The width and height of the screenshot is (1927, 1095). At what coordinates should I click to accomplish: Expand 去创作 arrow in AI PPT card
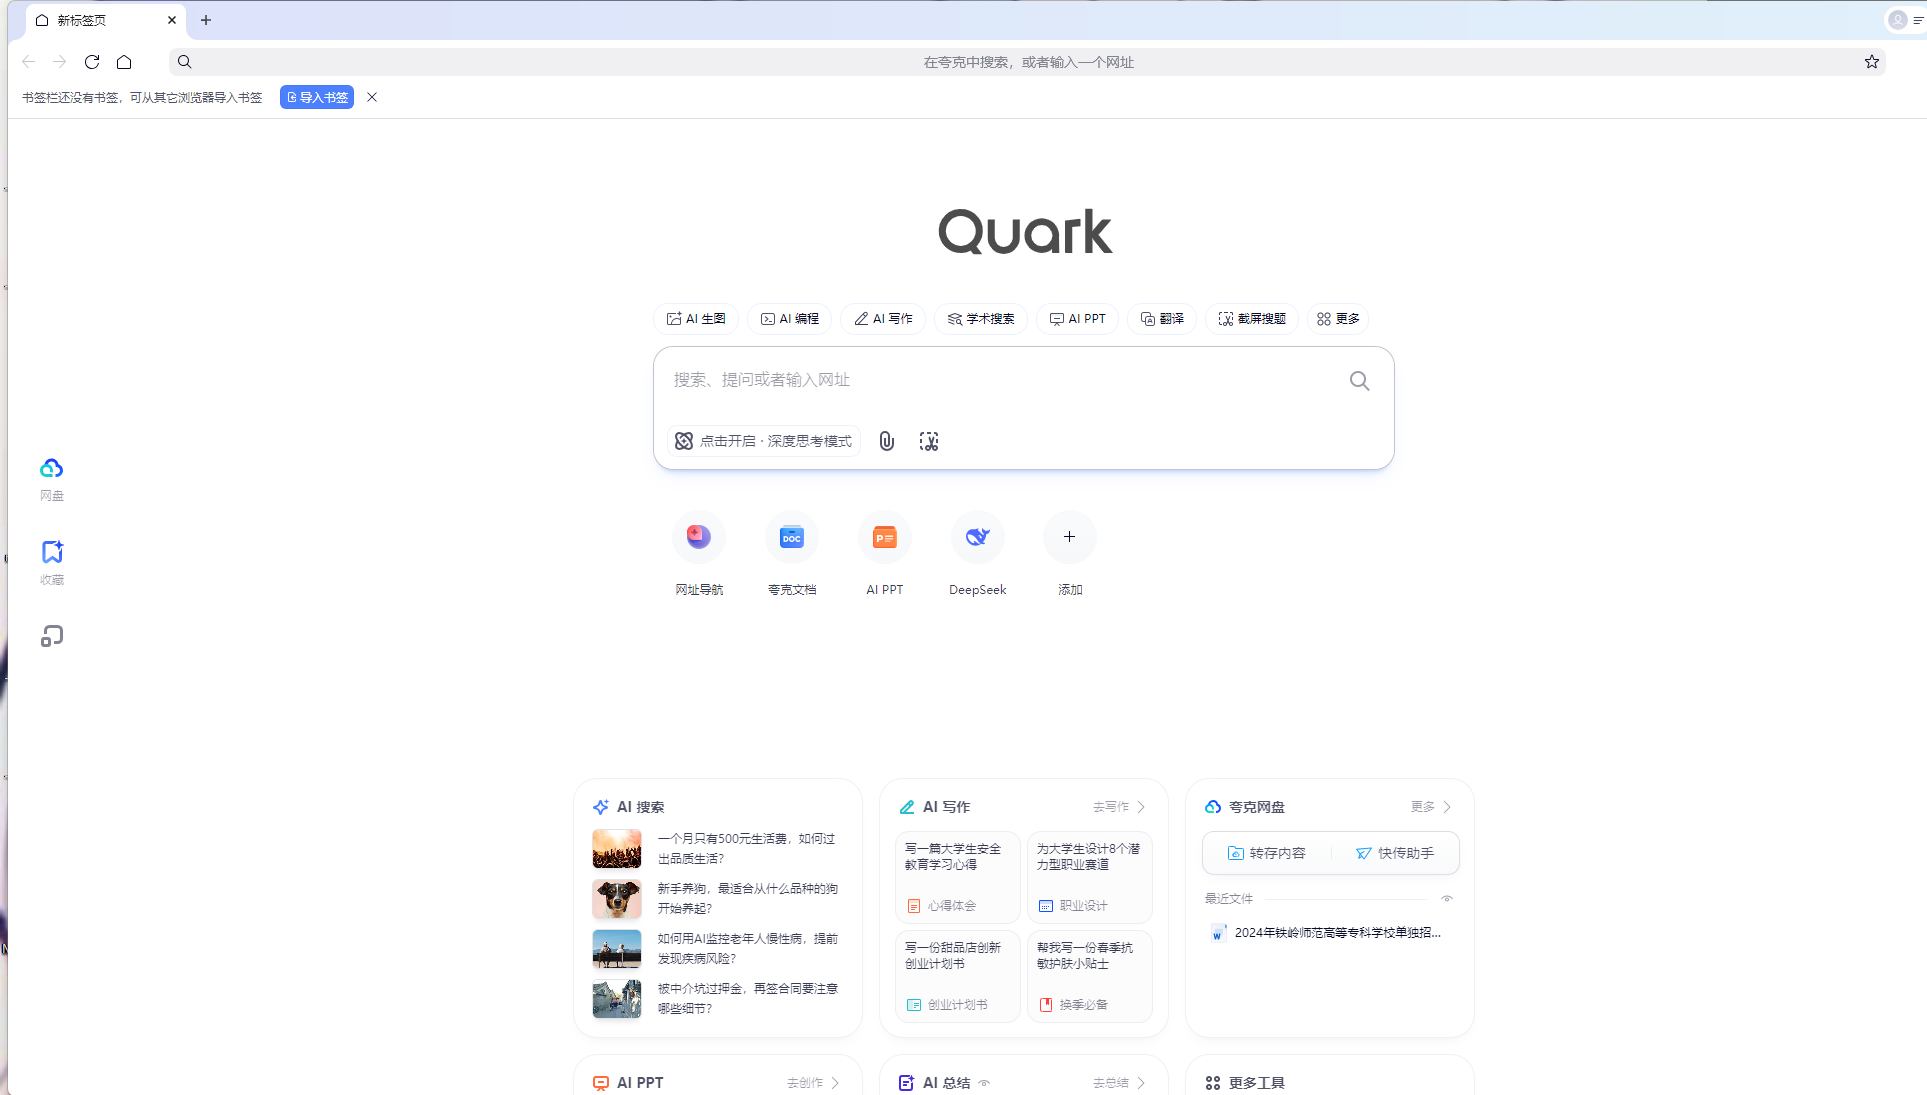pos(813,1083)
